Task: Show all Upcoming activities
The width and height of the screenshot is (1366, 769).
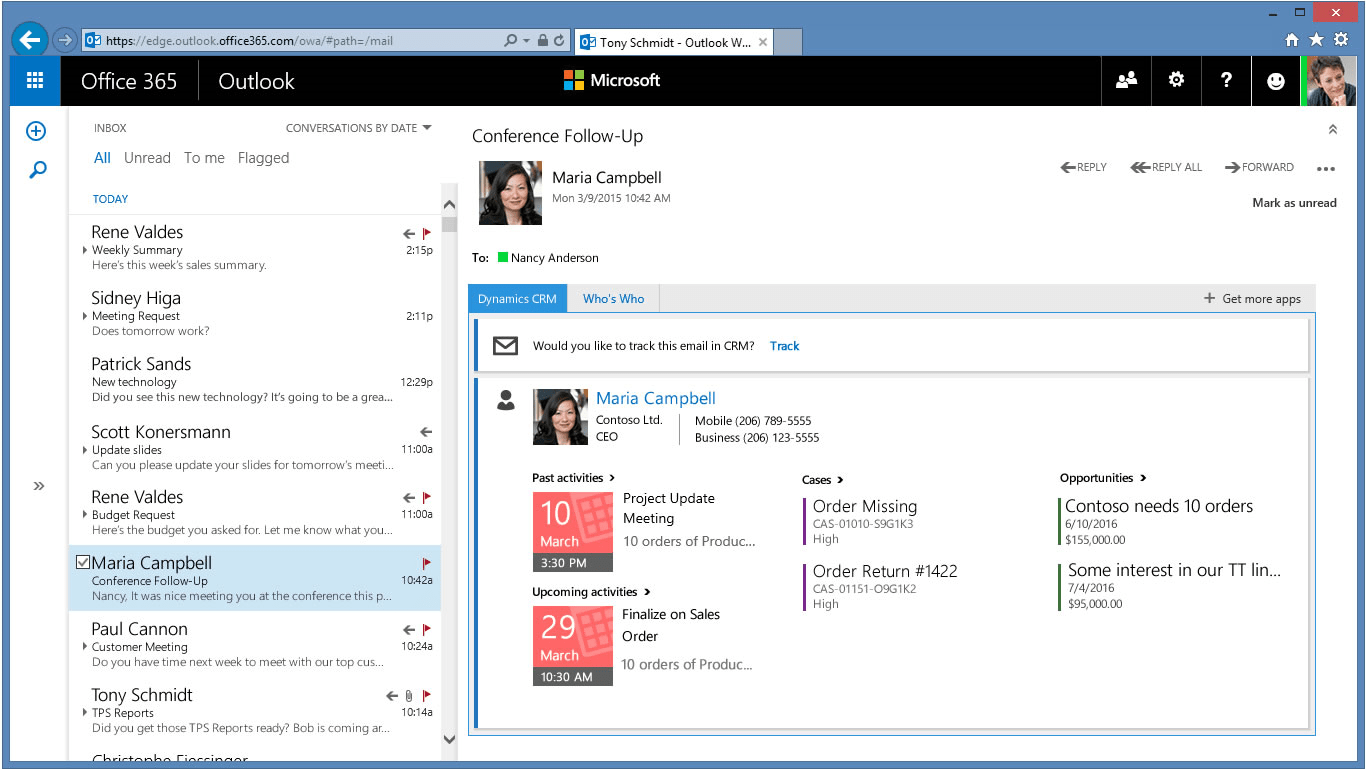Action: [592, 592]
